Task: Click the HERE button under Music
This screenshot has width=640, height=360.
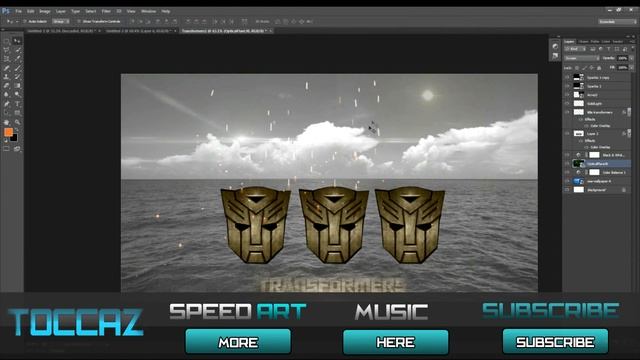Action: pyautogui.click(x=396, y=342)
